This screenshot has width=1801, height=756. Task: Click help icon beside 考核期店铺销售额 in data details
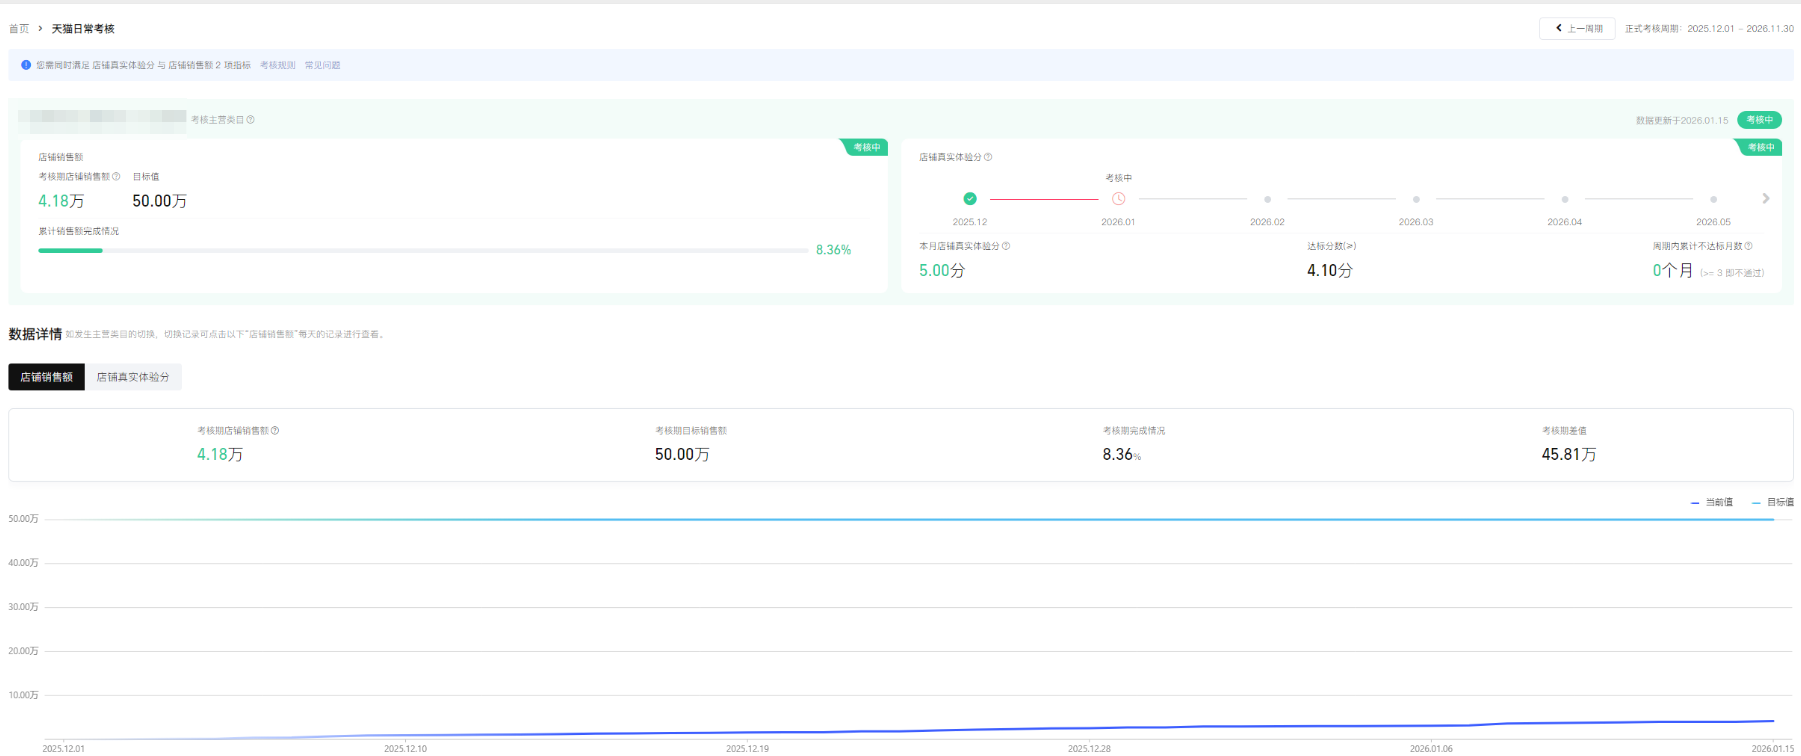coord(275,431)
